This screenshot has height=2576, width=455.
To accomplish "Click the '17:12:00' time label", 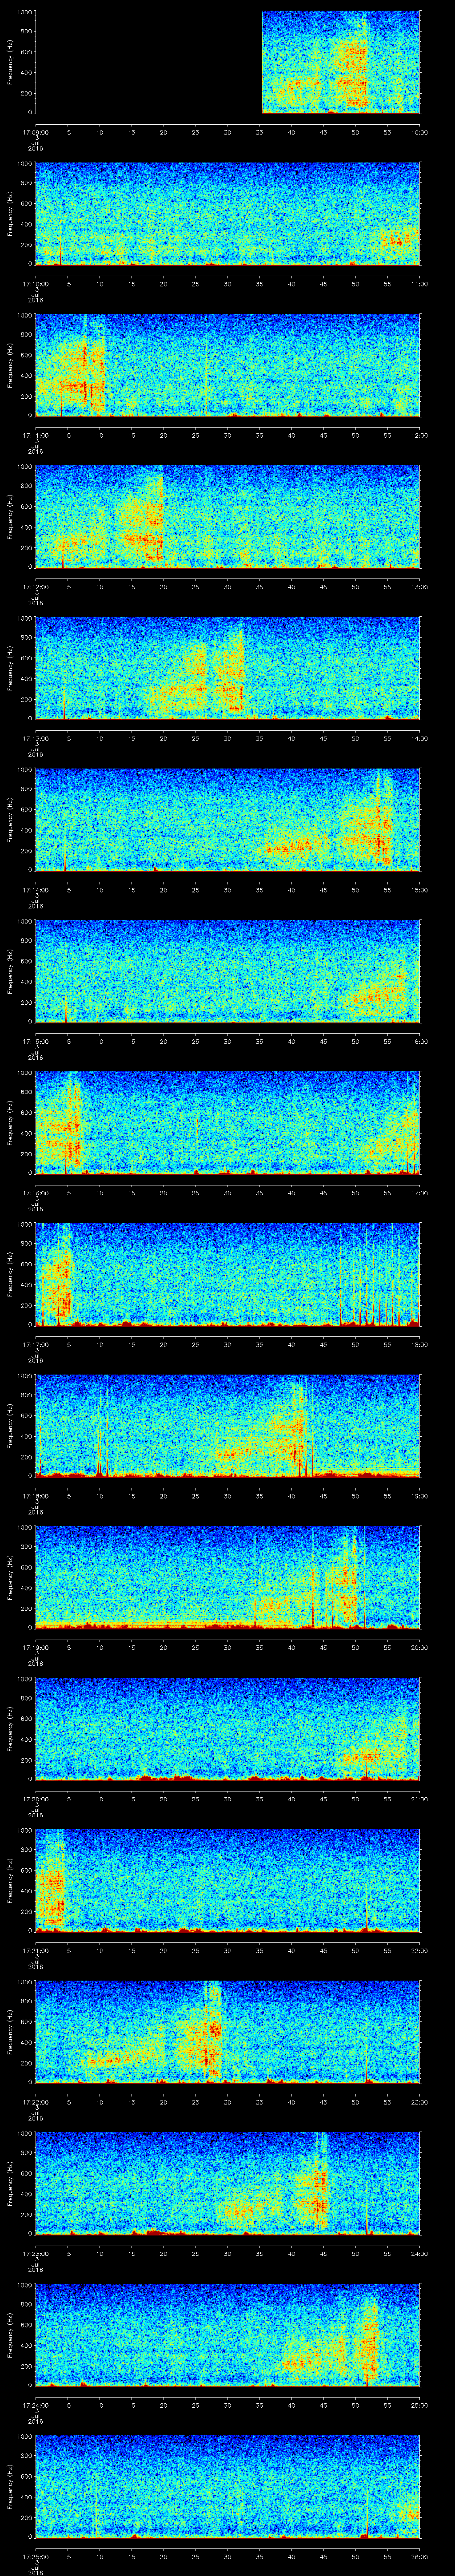I will (x=35, y=587).
